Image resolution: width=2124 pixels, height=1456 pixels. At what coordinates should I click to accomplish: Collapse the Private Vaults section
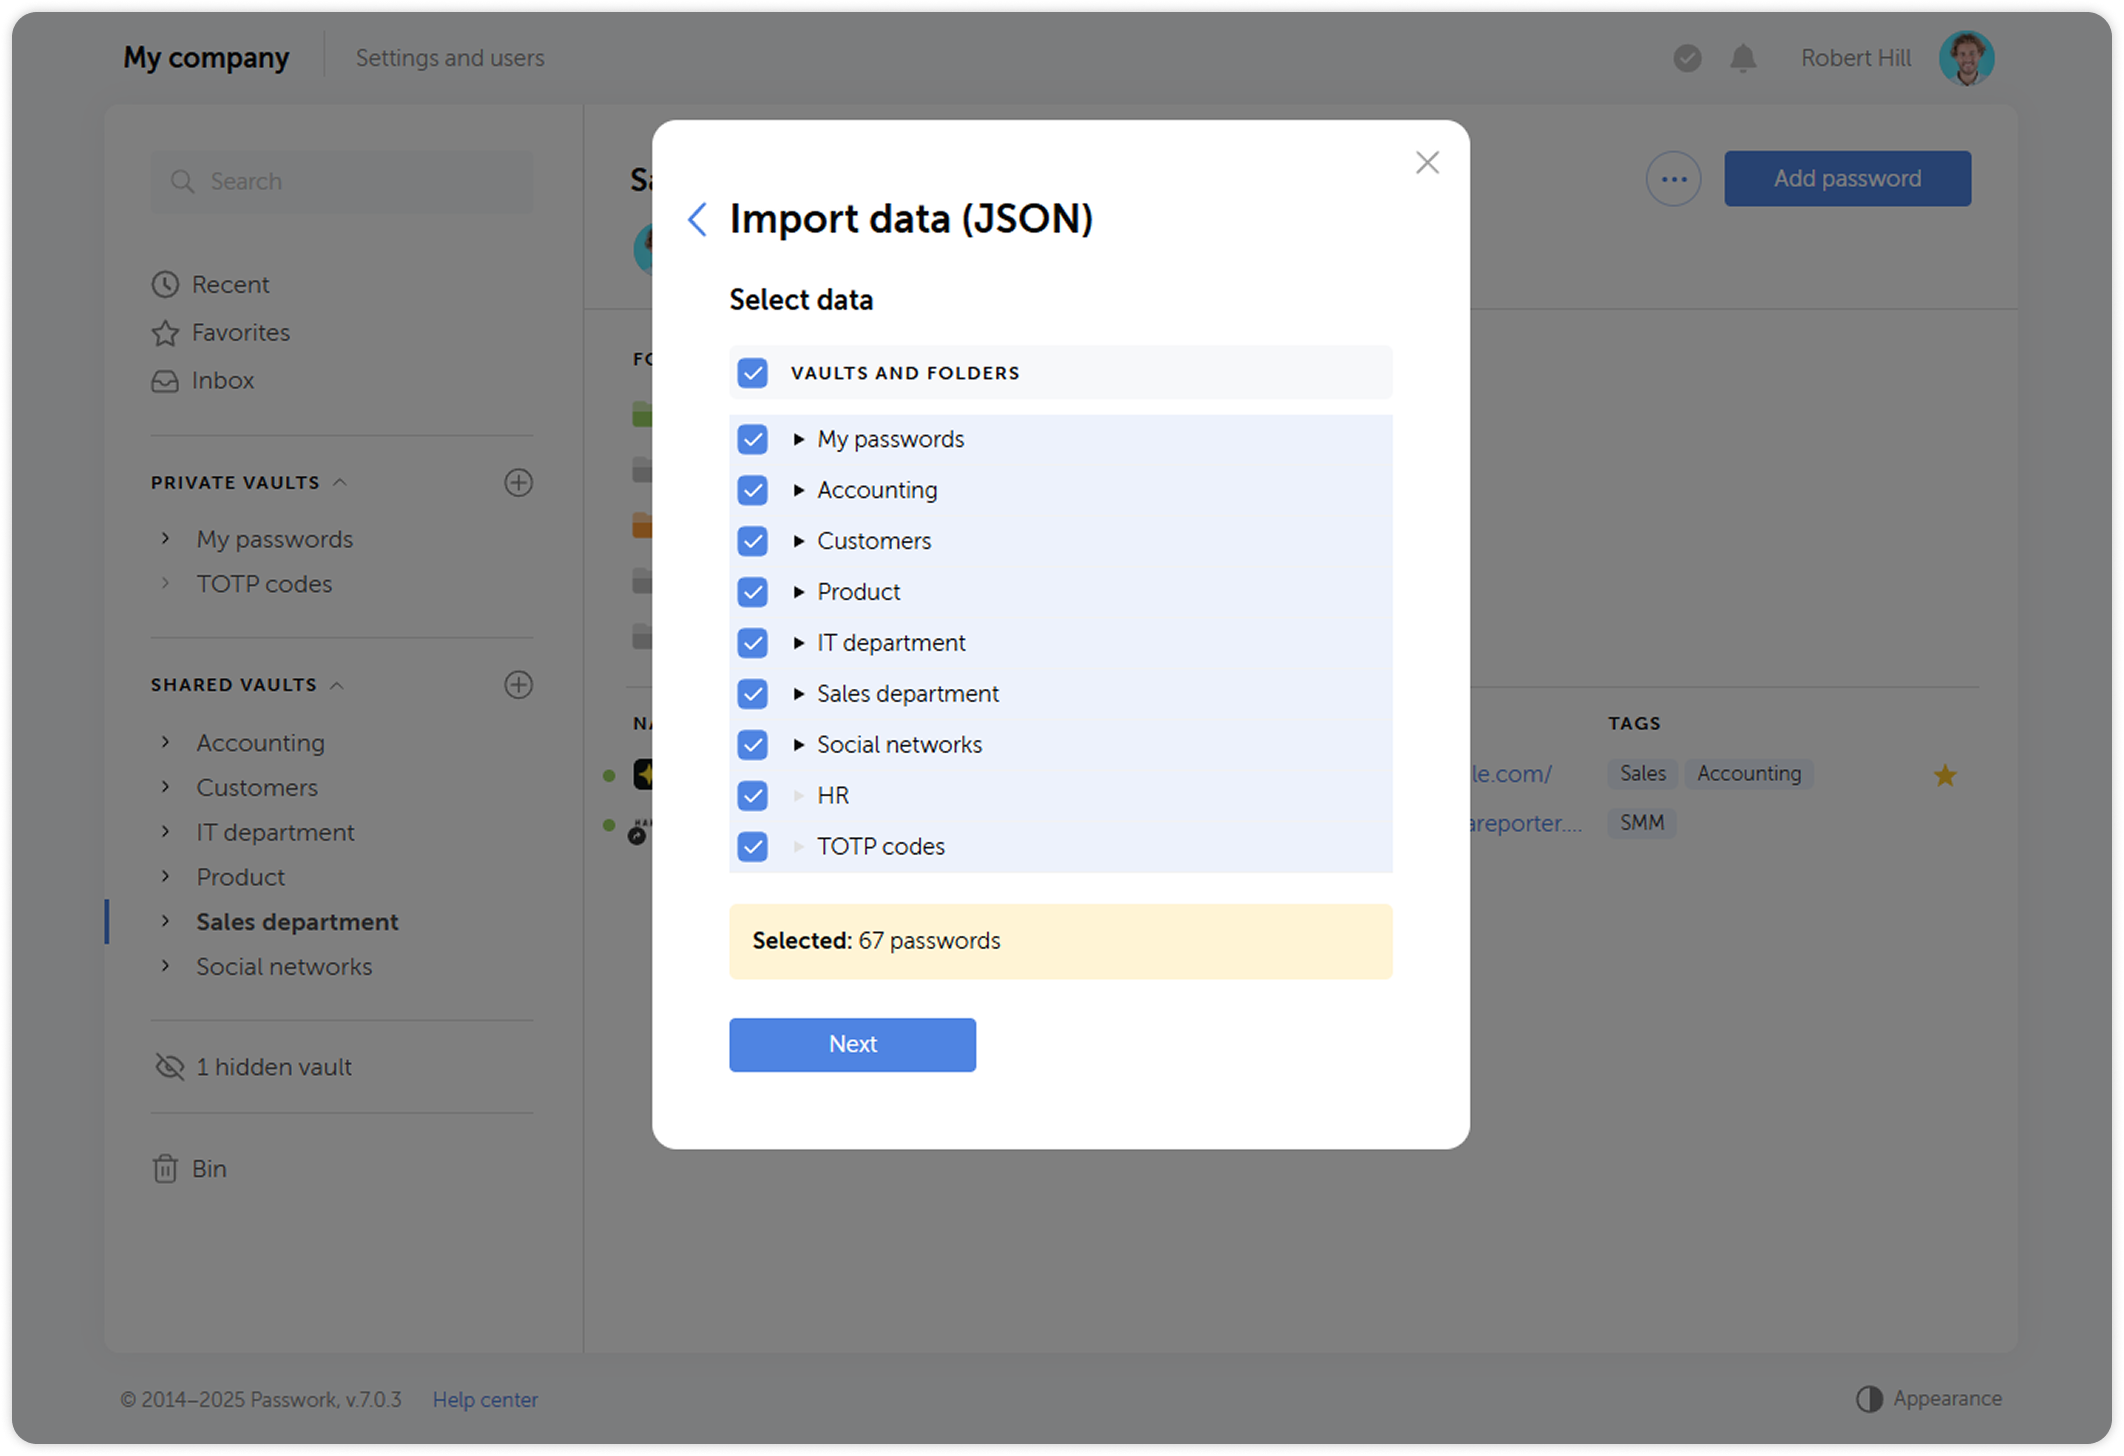coord(341,481)
